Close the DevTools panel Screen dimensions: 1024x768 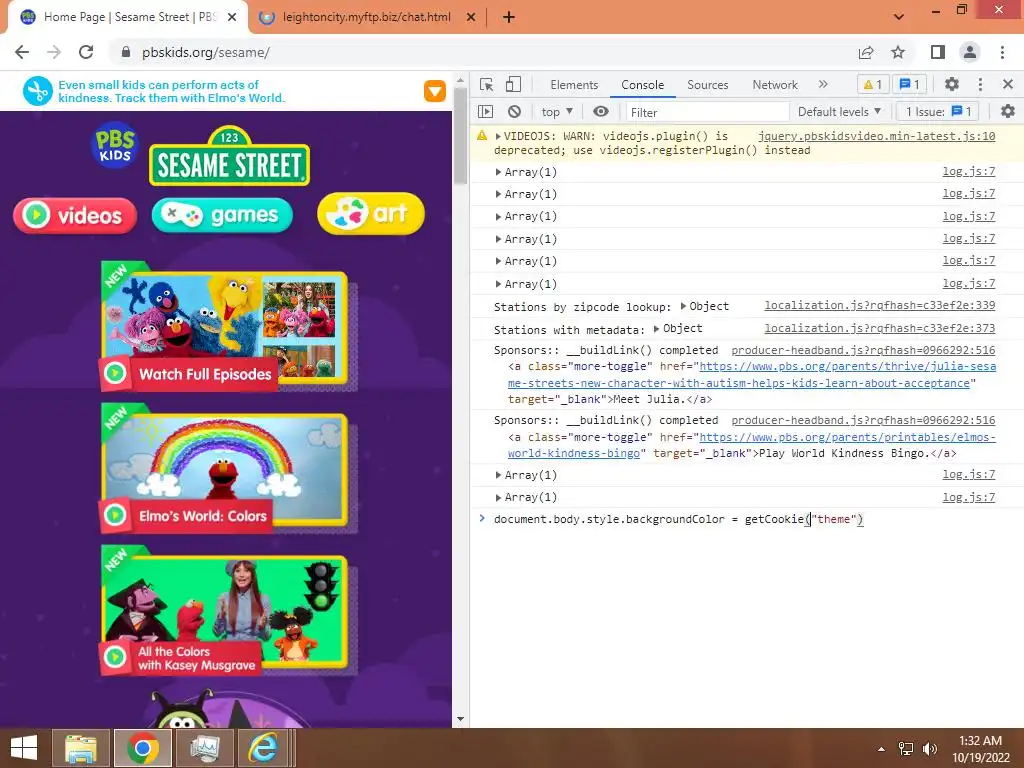(x=1008, y=84)
